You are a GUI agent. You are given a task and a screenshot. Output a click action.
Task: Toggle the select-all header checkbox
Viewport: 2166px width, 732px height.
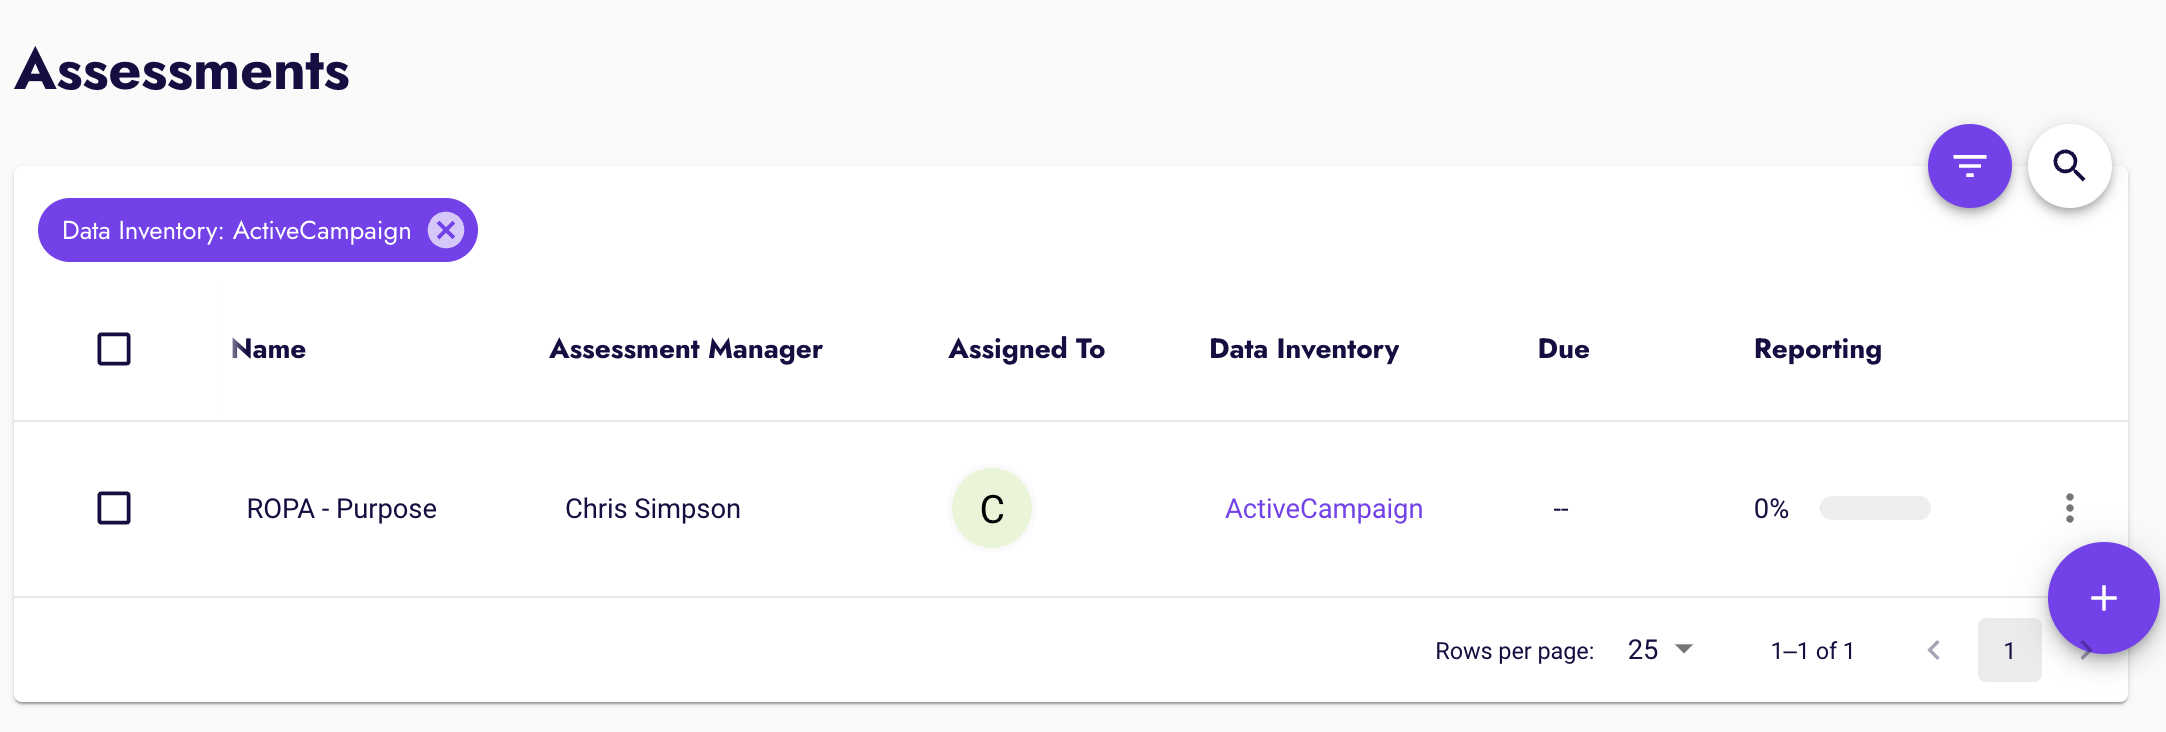[114, 349]
